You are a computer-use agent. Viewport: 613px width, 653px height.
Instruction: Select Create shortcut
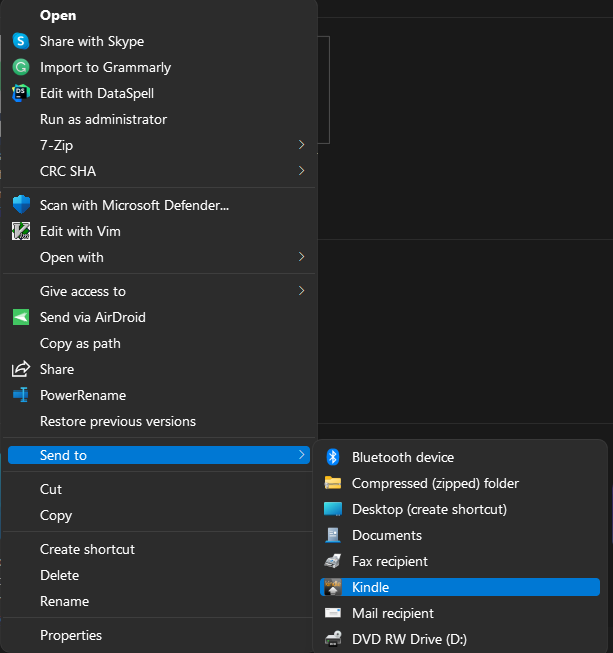(x=159, y=549)
